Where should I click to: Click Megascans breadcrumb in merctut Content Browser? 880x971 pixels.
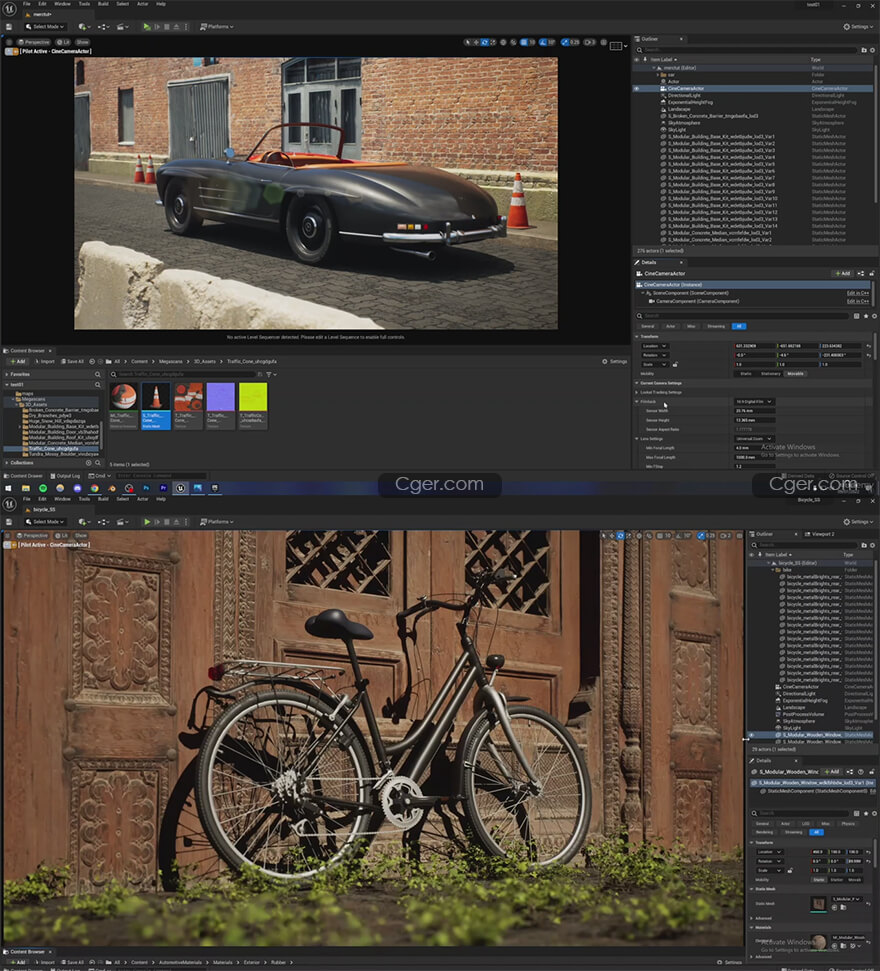[x=170, y=362]
